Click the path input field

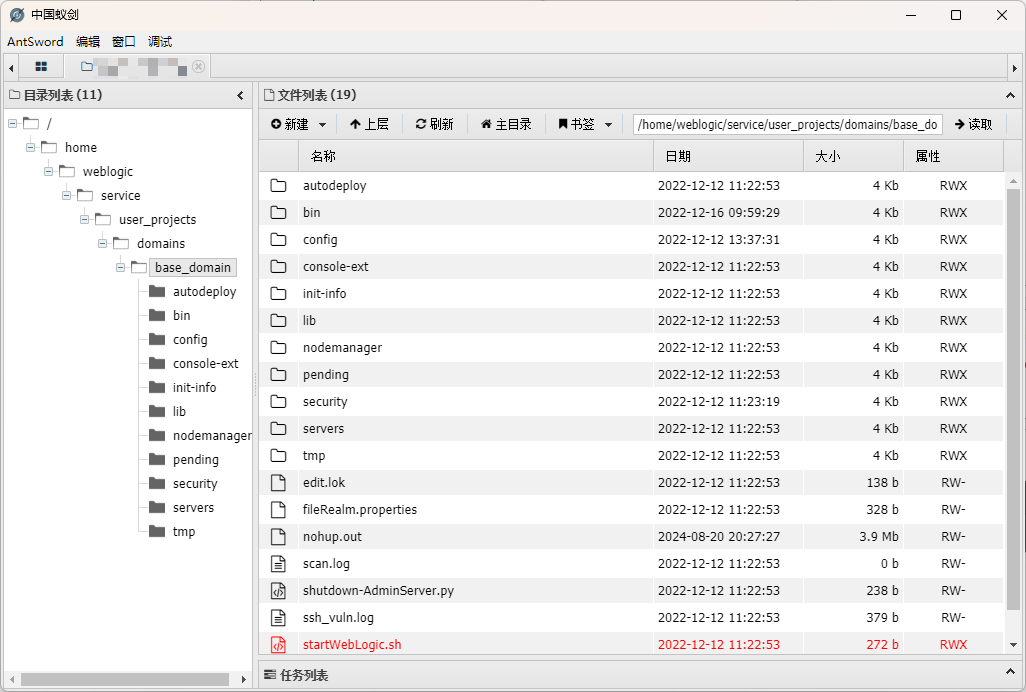[x=788, y=124]
